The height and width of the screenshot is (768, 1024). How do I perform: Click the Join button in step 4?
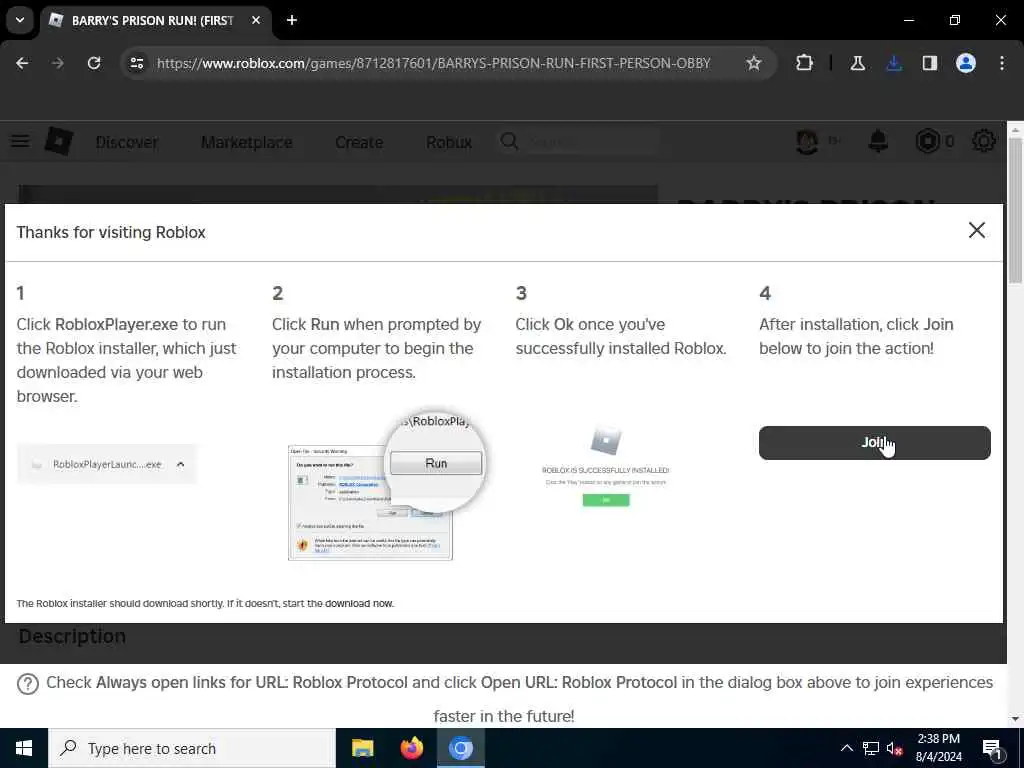[874, 443]
